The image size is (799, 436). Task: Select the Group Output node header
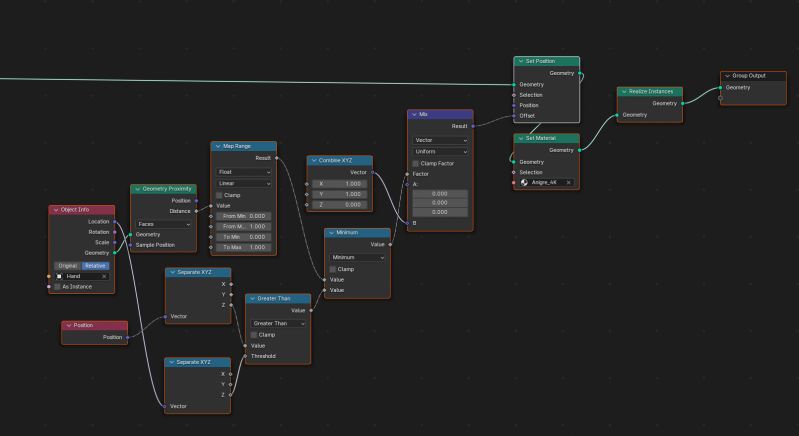point(753,76)
